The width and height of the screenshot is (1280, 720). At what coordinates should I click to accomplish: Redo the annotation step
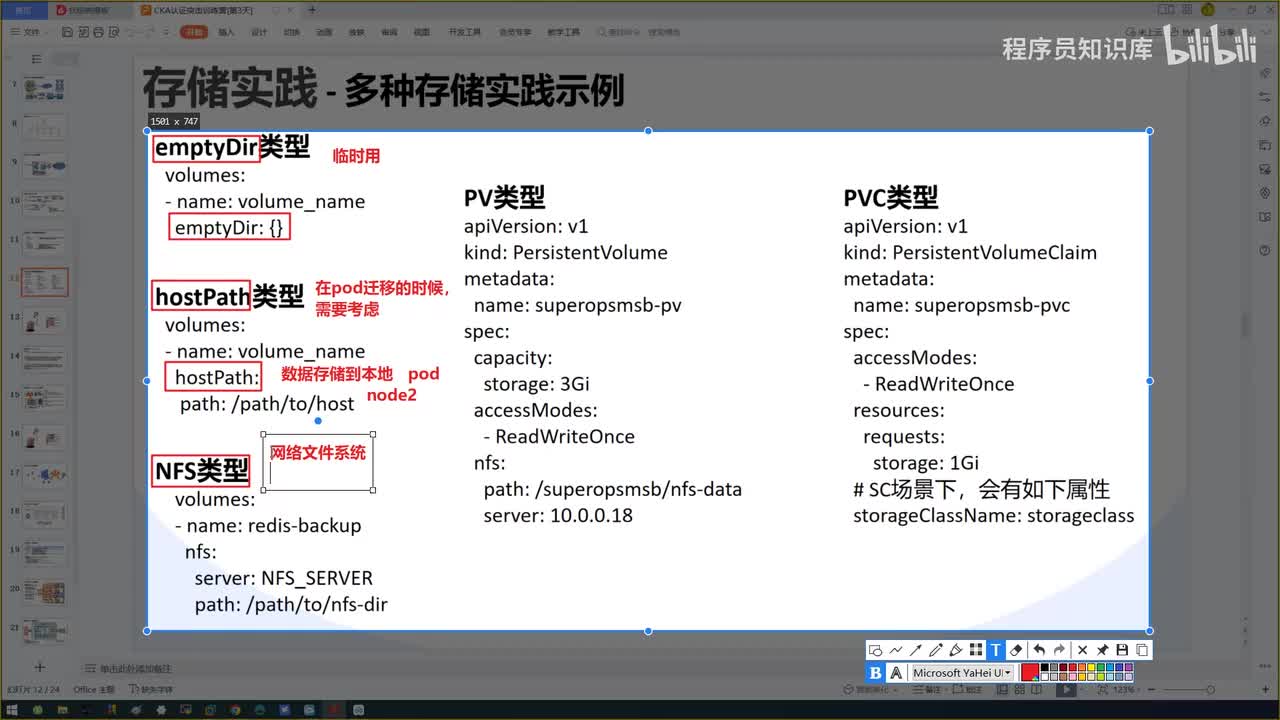[x=1059, y=650]
